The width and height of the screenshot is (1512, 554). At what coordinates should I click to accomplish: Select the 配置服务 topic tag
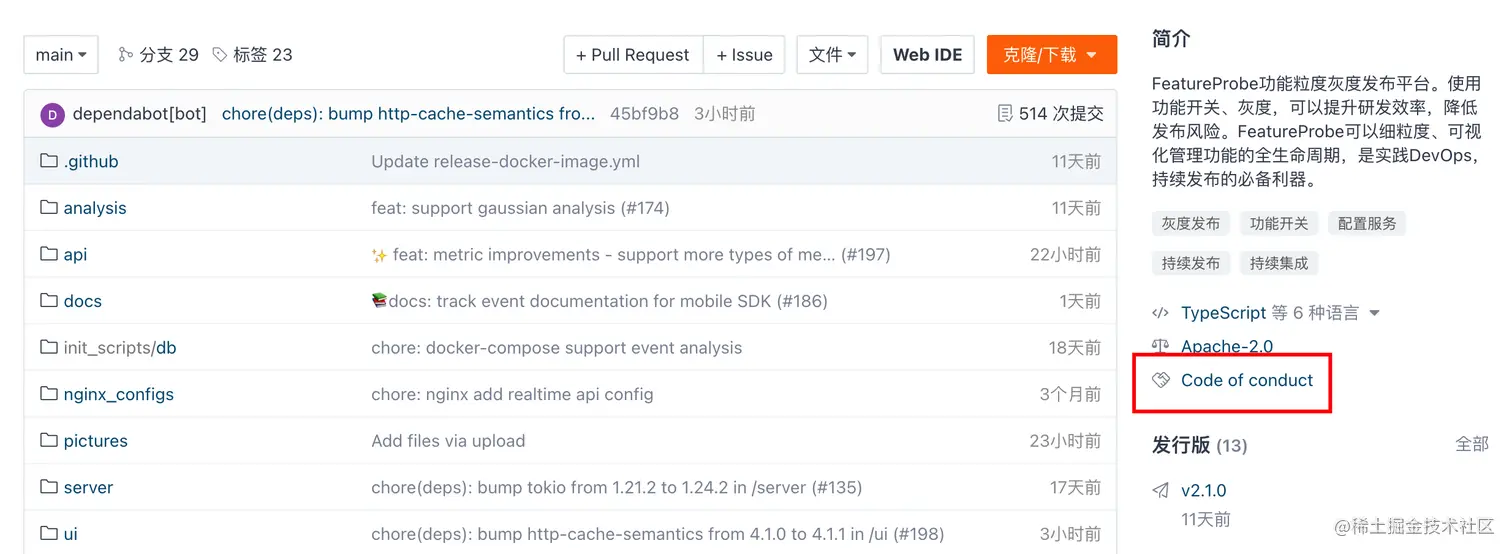tap(1367, 223)
